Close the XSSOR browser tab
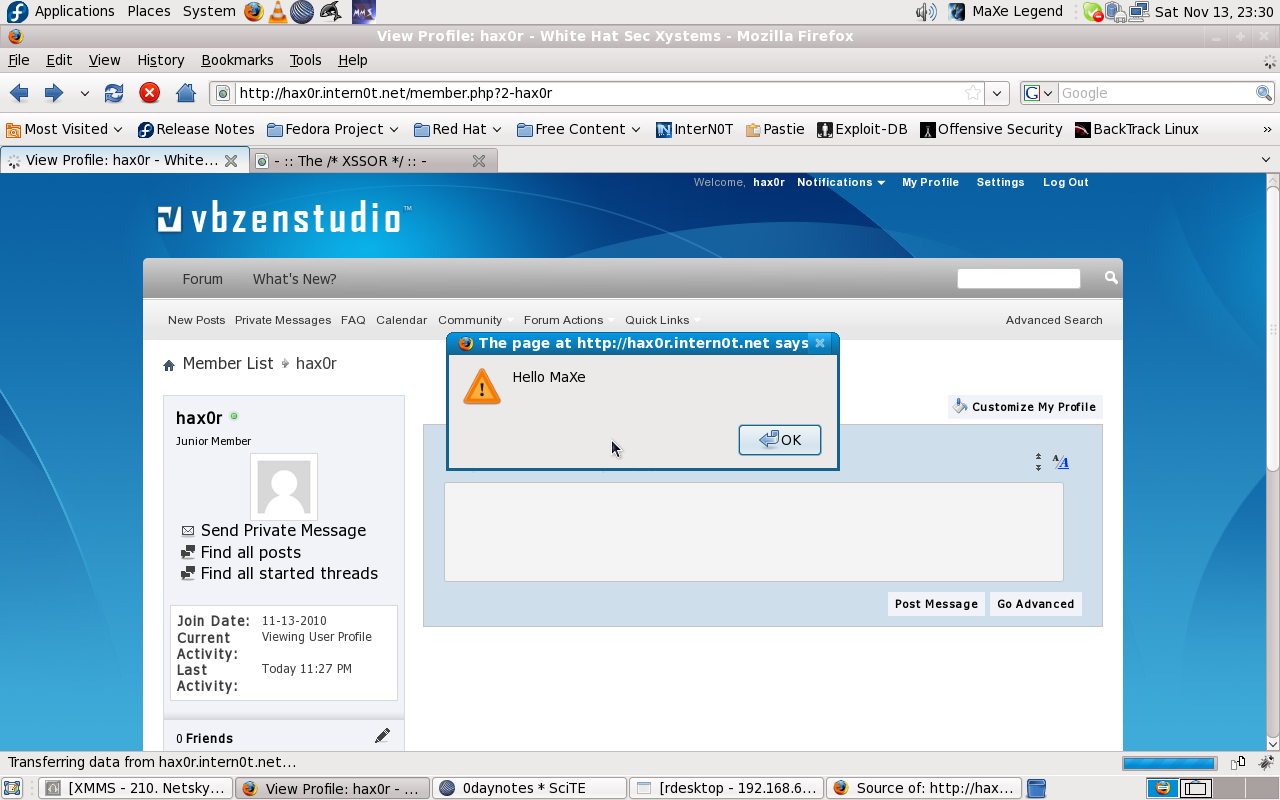 coord(479,160)
